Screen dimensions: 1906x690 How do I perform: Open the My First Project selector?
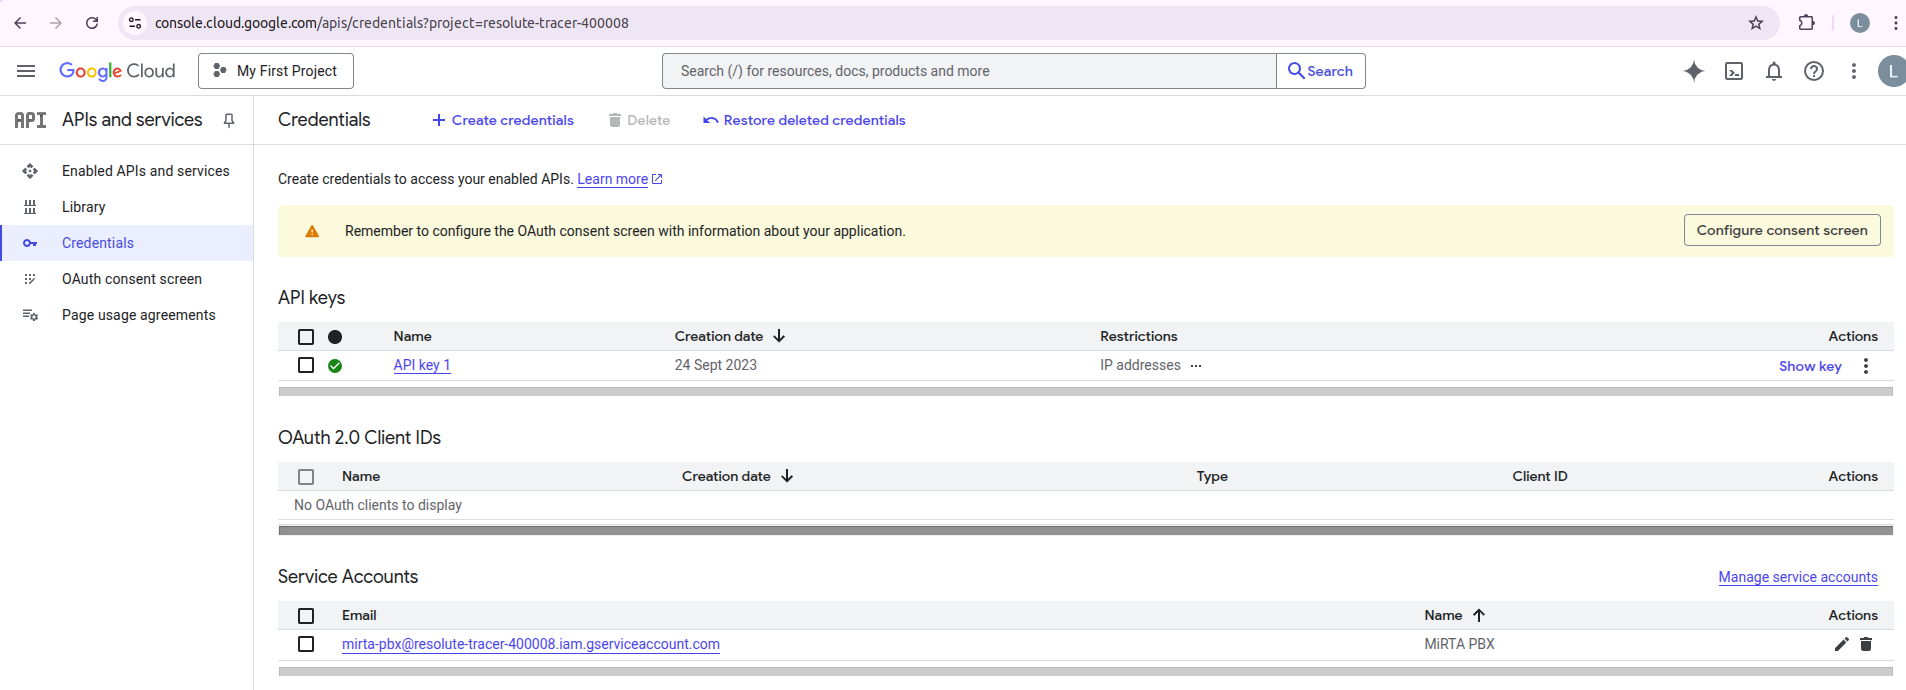tap(276, 71)
